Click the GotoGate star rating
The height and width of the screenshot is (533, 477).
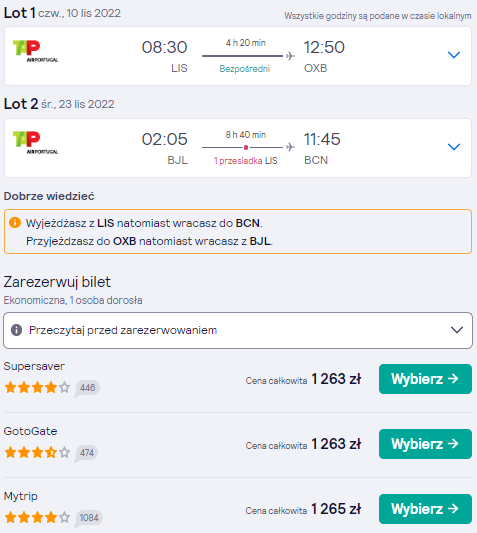[x=37, y=452]
